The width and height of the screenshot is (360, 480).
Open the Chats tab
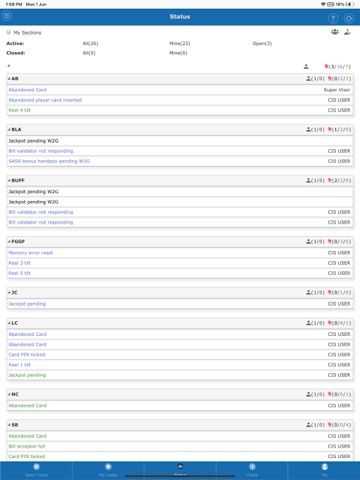click(x=252, y=470)
